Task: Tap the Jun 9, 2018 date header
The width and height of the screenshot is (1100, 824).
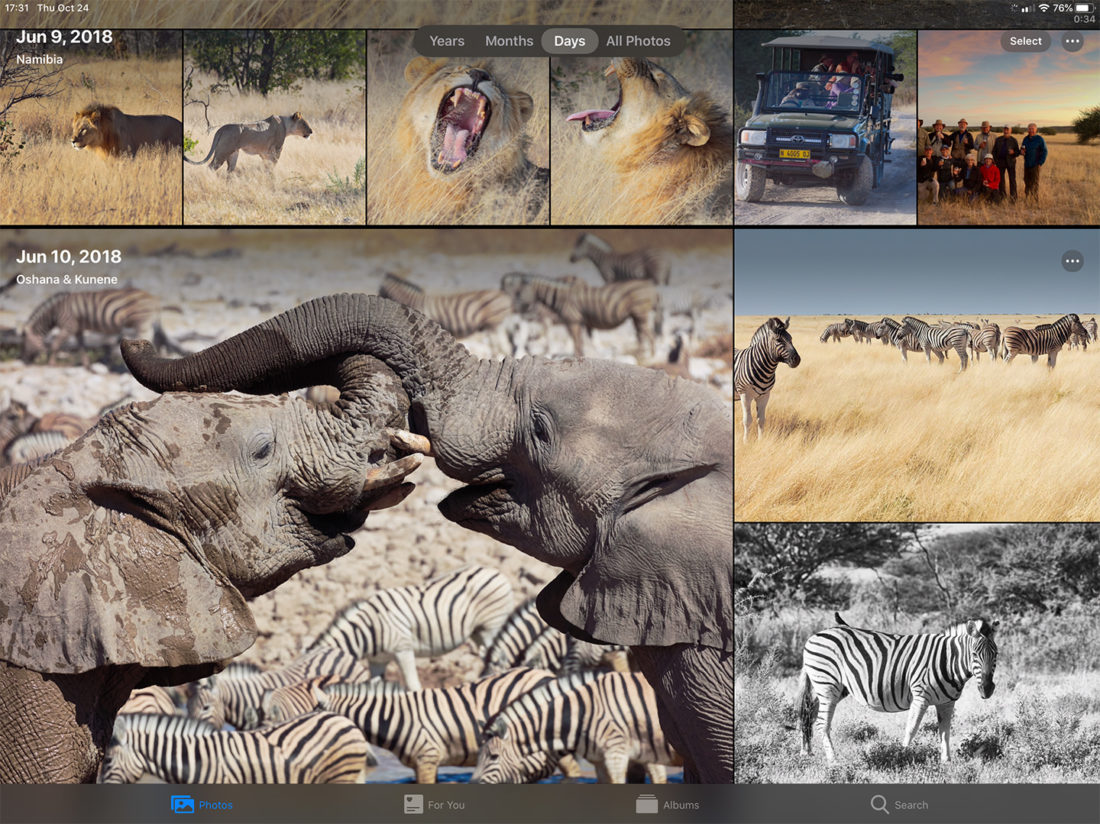Action: coord(64,38)
